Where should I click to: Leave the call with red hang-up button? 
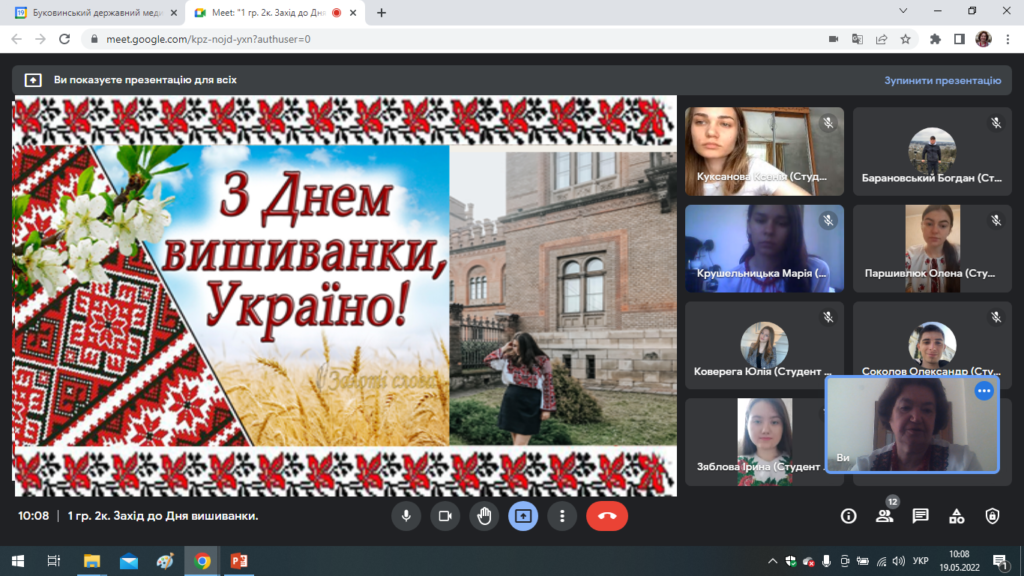tap(607, 516)
